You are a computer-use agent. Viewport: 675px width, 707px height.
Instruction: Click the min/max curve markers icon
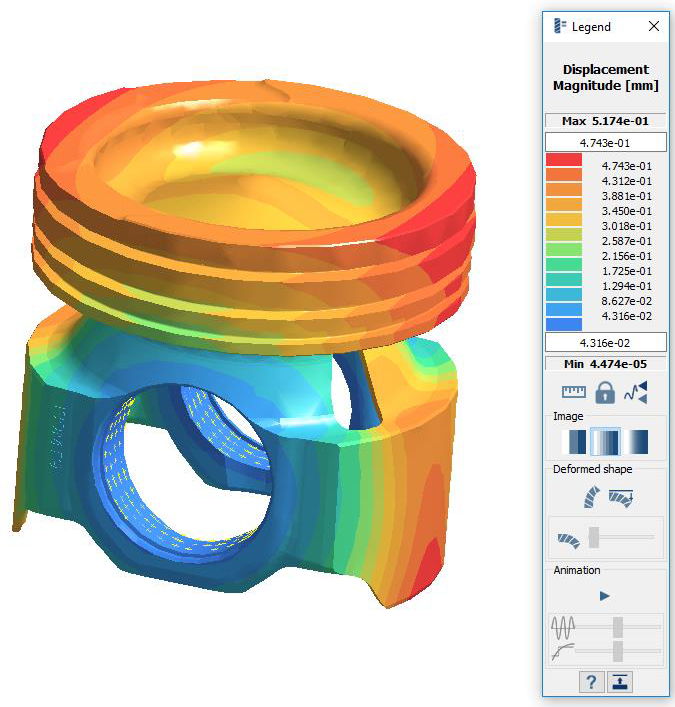click(x=635, y=392)
